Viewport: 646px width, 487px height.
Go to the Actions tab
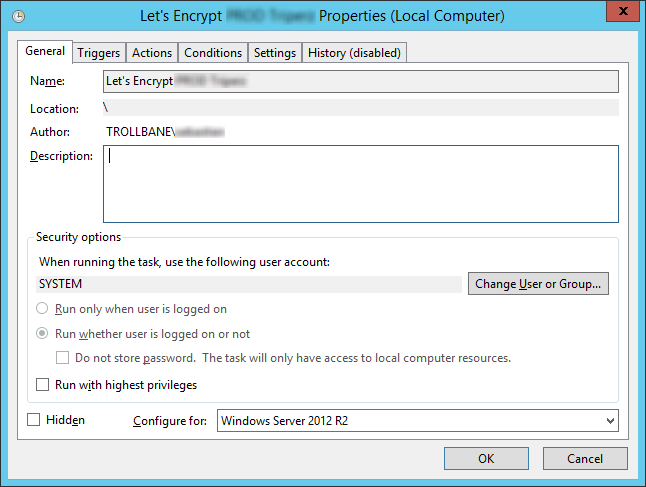click(152, 53)
